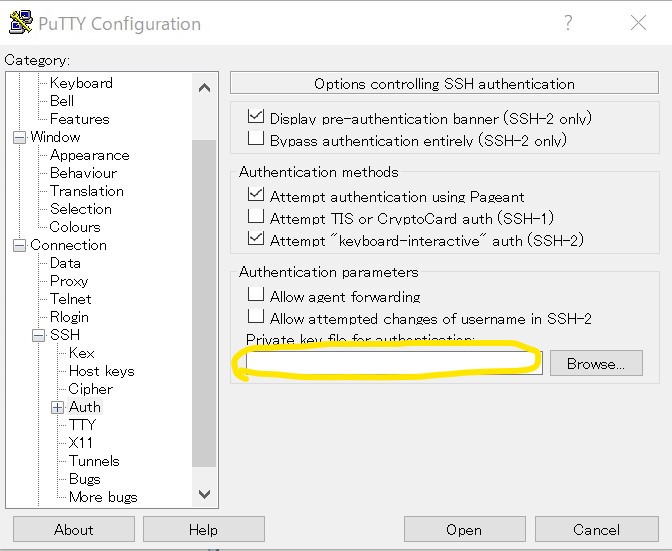Click the Open button
The width and height of the screenshot is (672, 551).
[x=464, y=530]
